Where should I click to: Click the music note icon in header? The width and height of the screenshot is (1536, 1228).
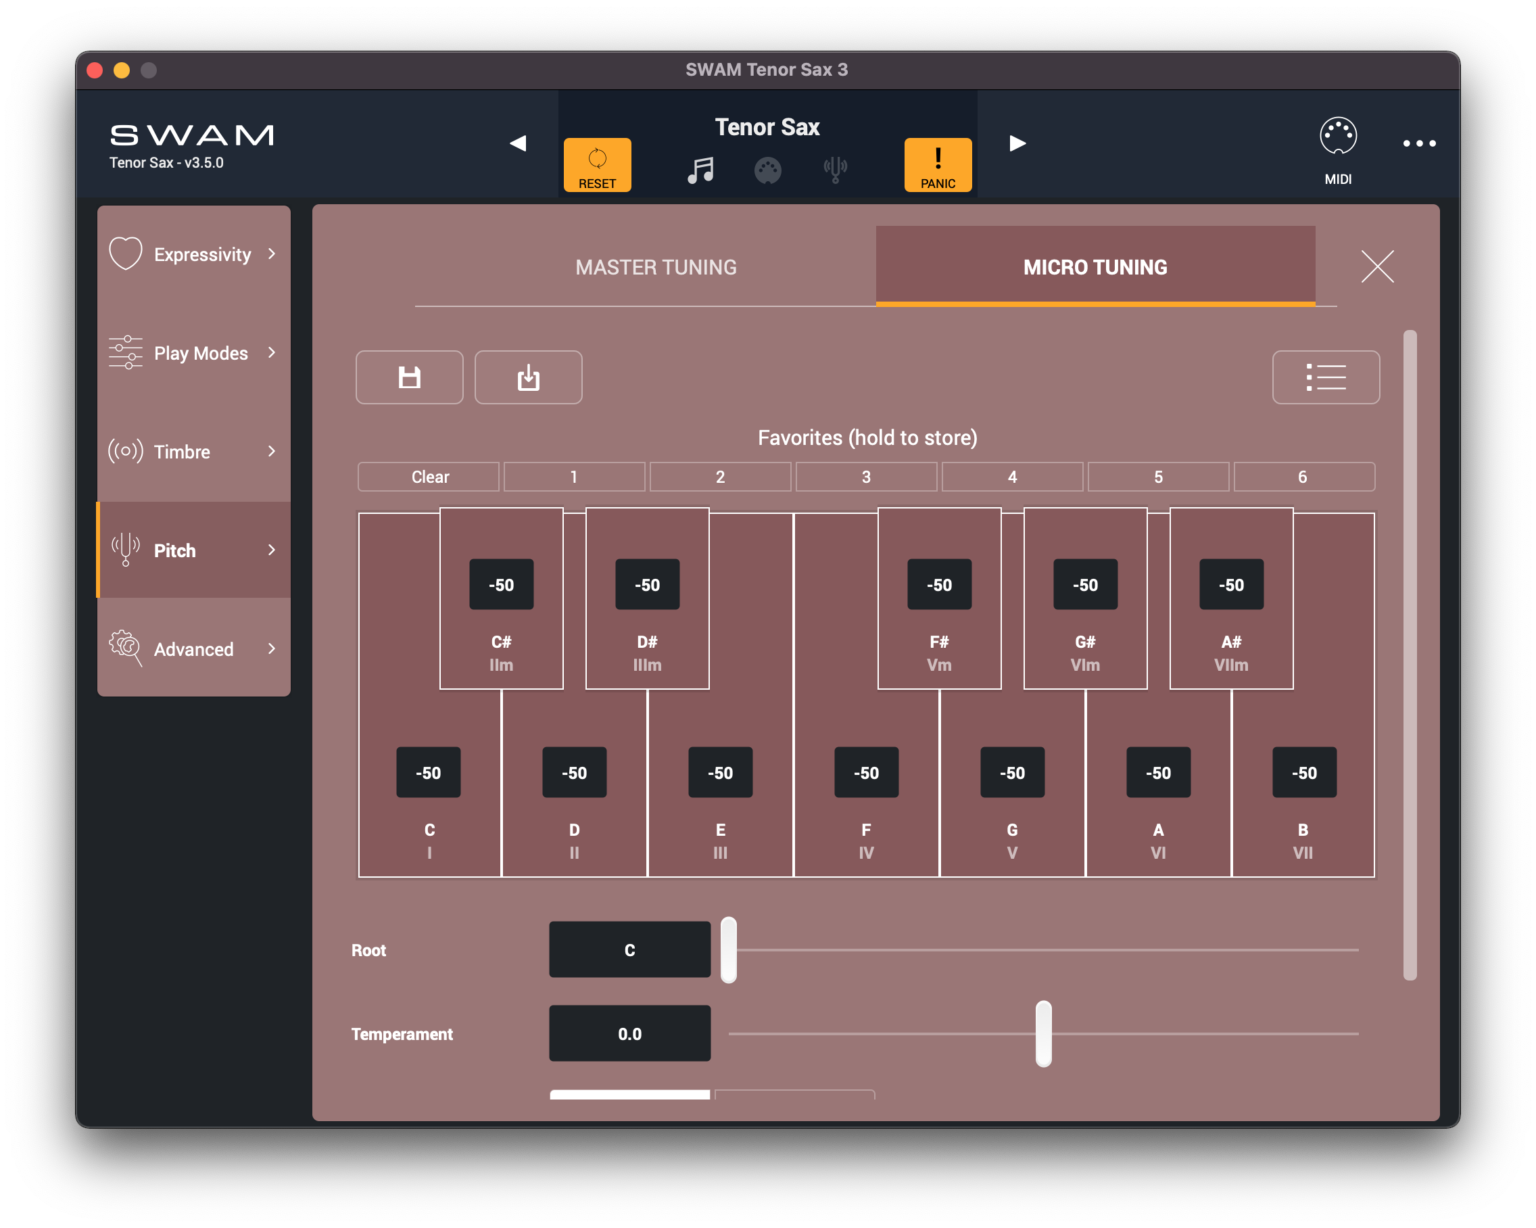coord(701,168)
